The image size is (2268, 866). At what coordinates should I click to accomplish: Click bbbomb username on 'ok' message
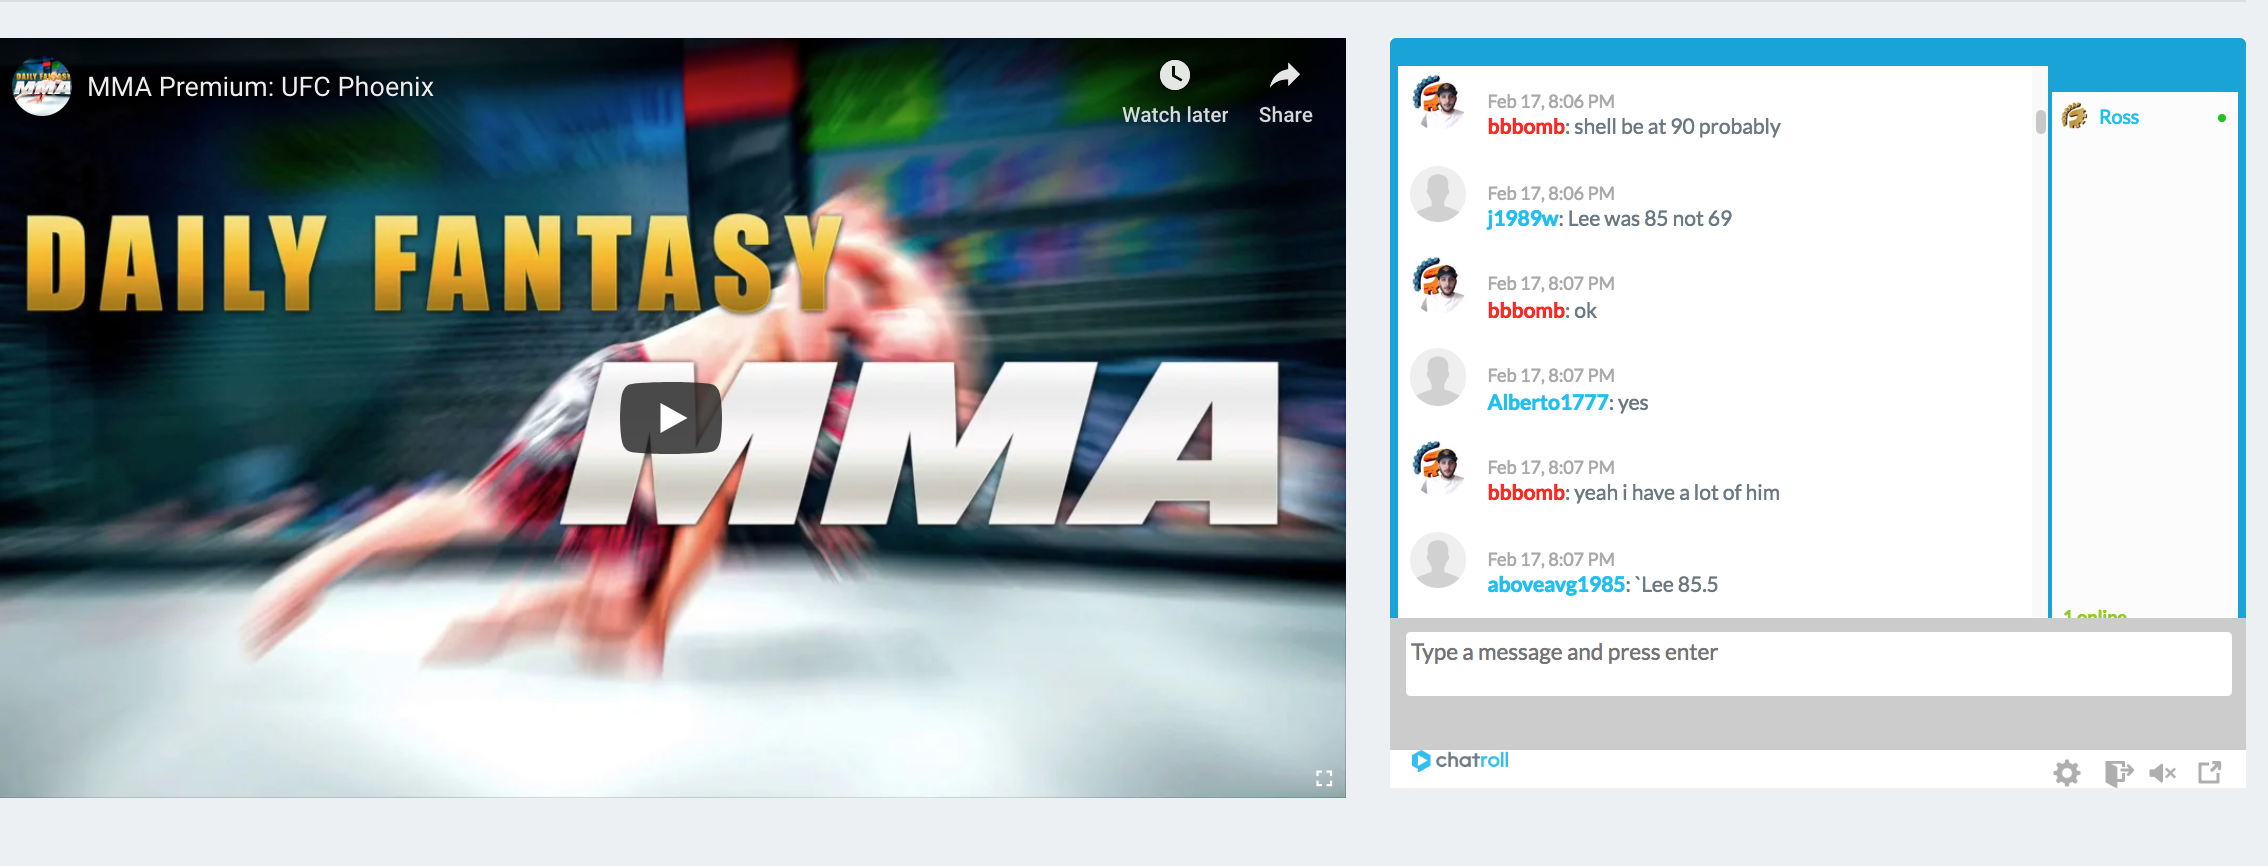(1526, 311)
